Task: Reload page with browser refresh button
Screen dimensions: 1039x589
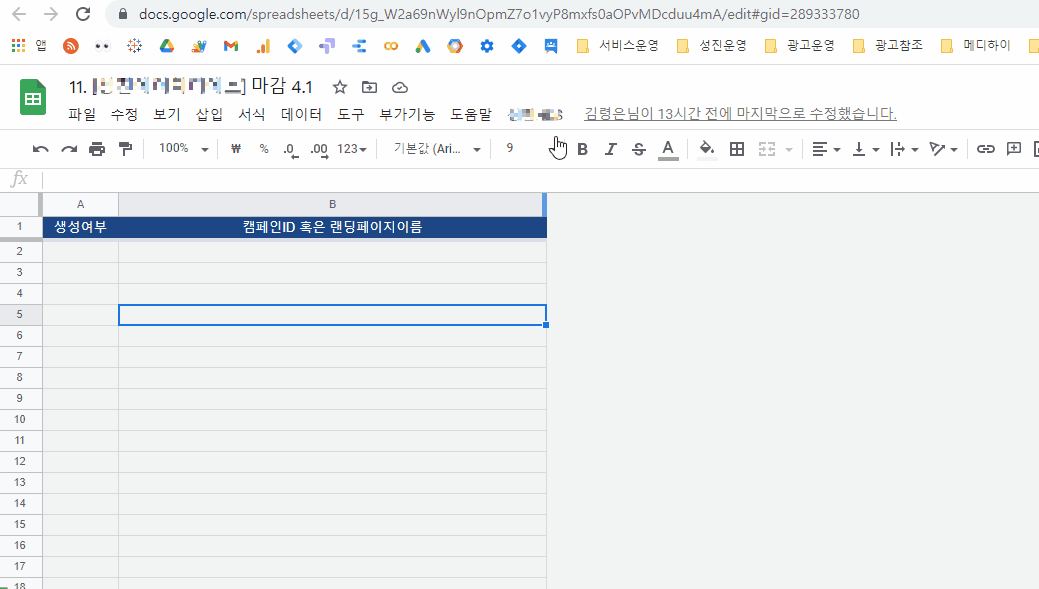Action: tap(83, 14)
